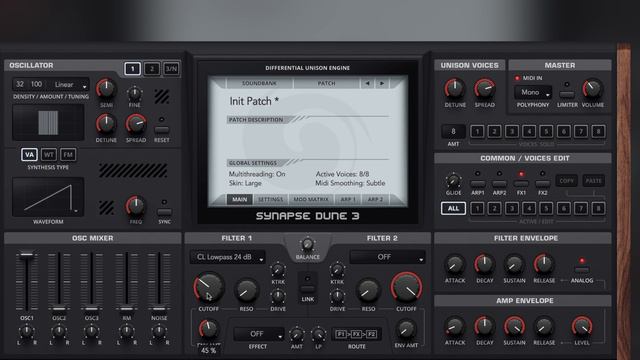Screen dimensions: 640x360
Task: Select oscillator 3/N button
Action: click(x=171, y=69)
